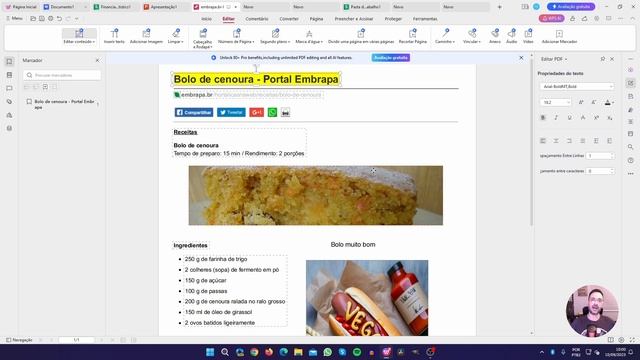640x360 pixels.
Task: Click Dividir uma página em várias páginas
Action: click(x=361, y=36)
